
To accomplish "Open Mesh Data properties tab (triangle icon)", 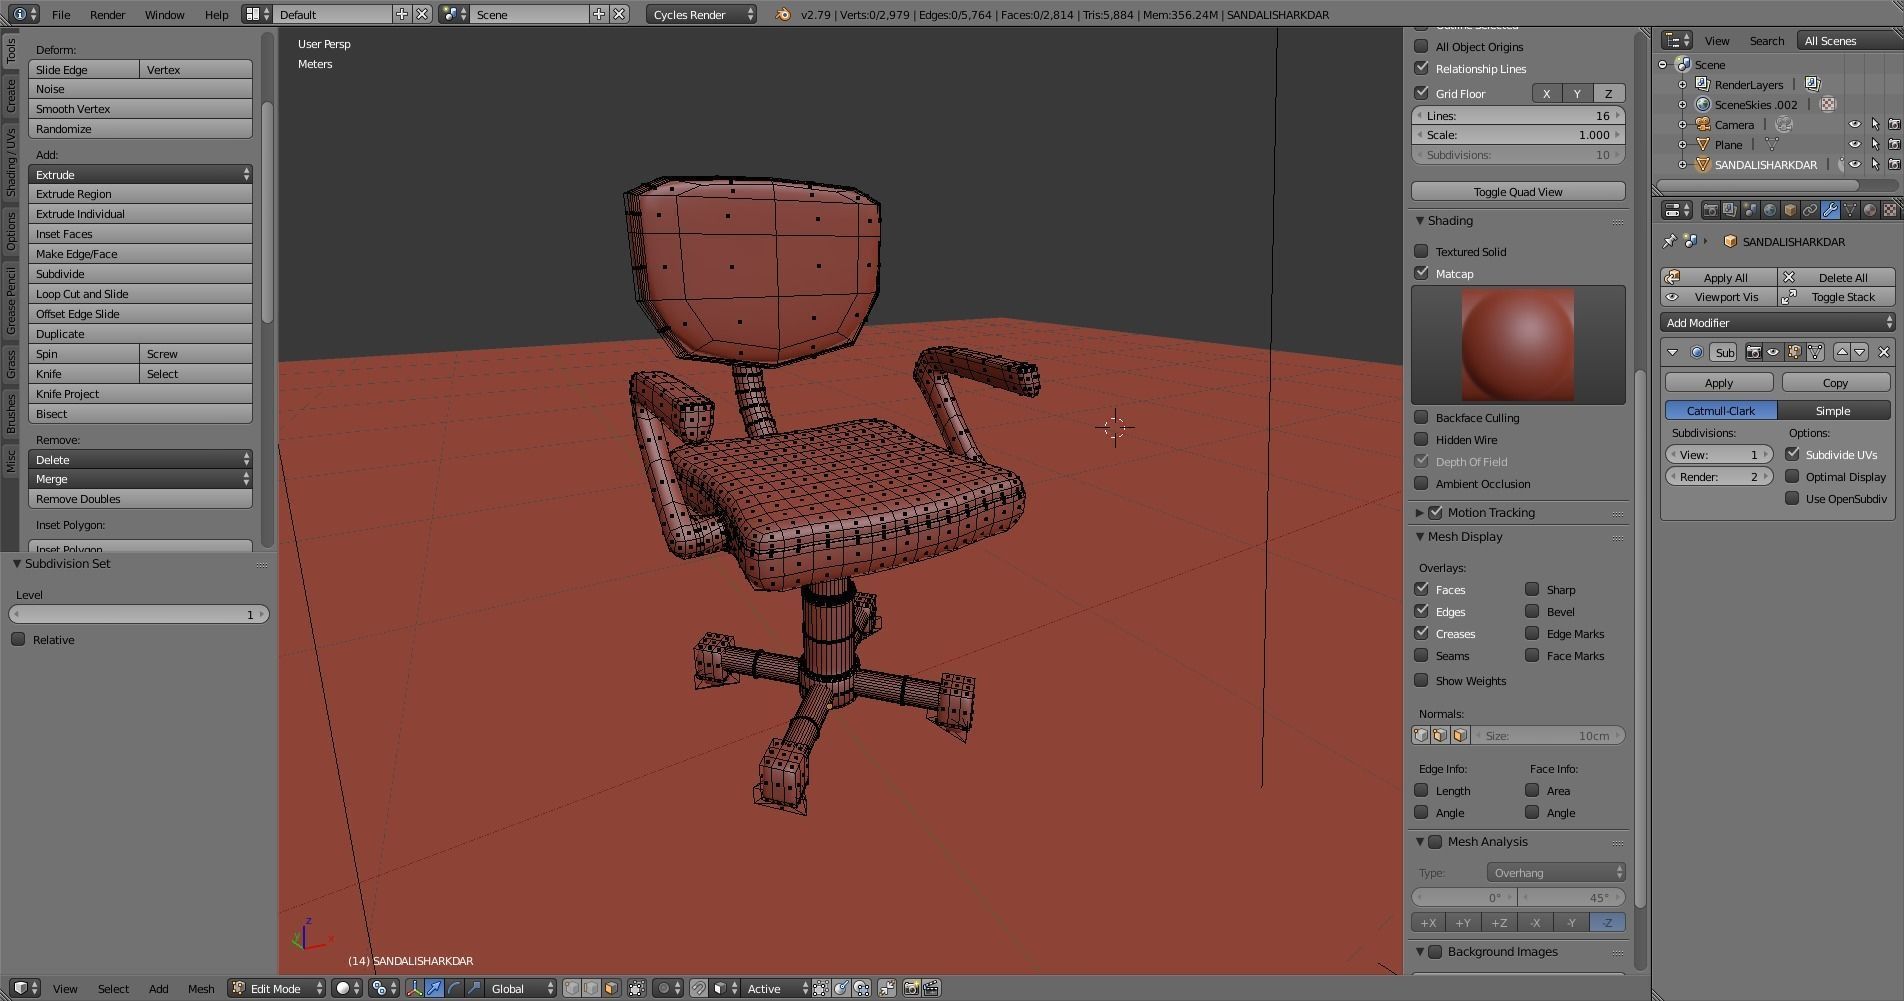I will point(1850,210).
